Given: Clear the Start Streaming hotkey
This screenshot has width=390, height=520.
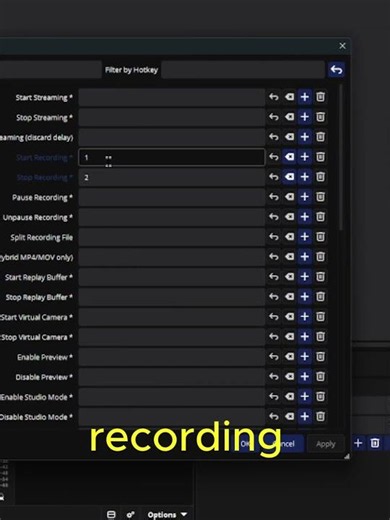Looking at the screenshot, I should (289, 97).
